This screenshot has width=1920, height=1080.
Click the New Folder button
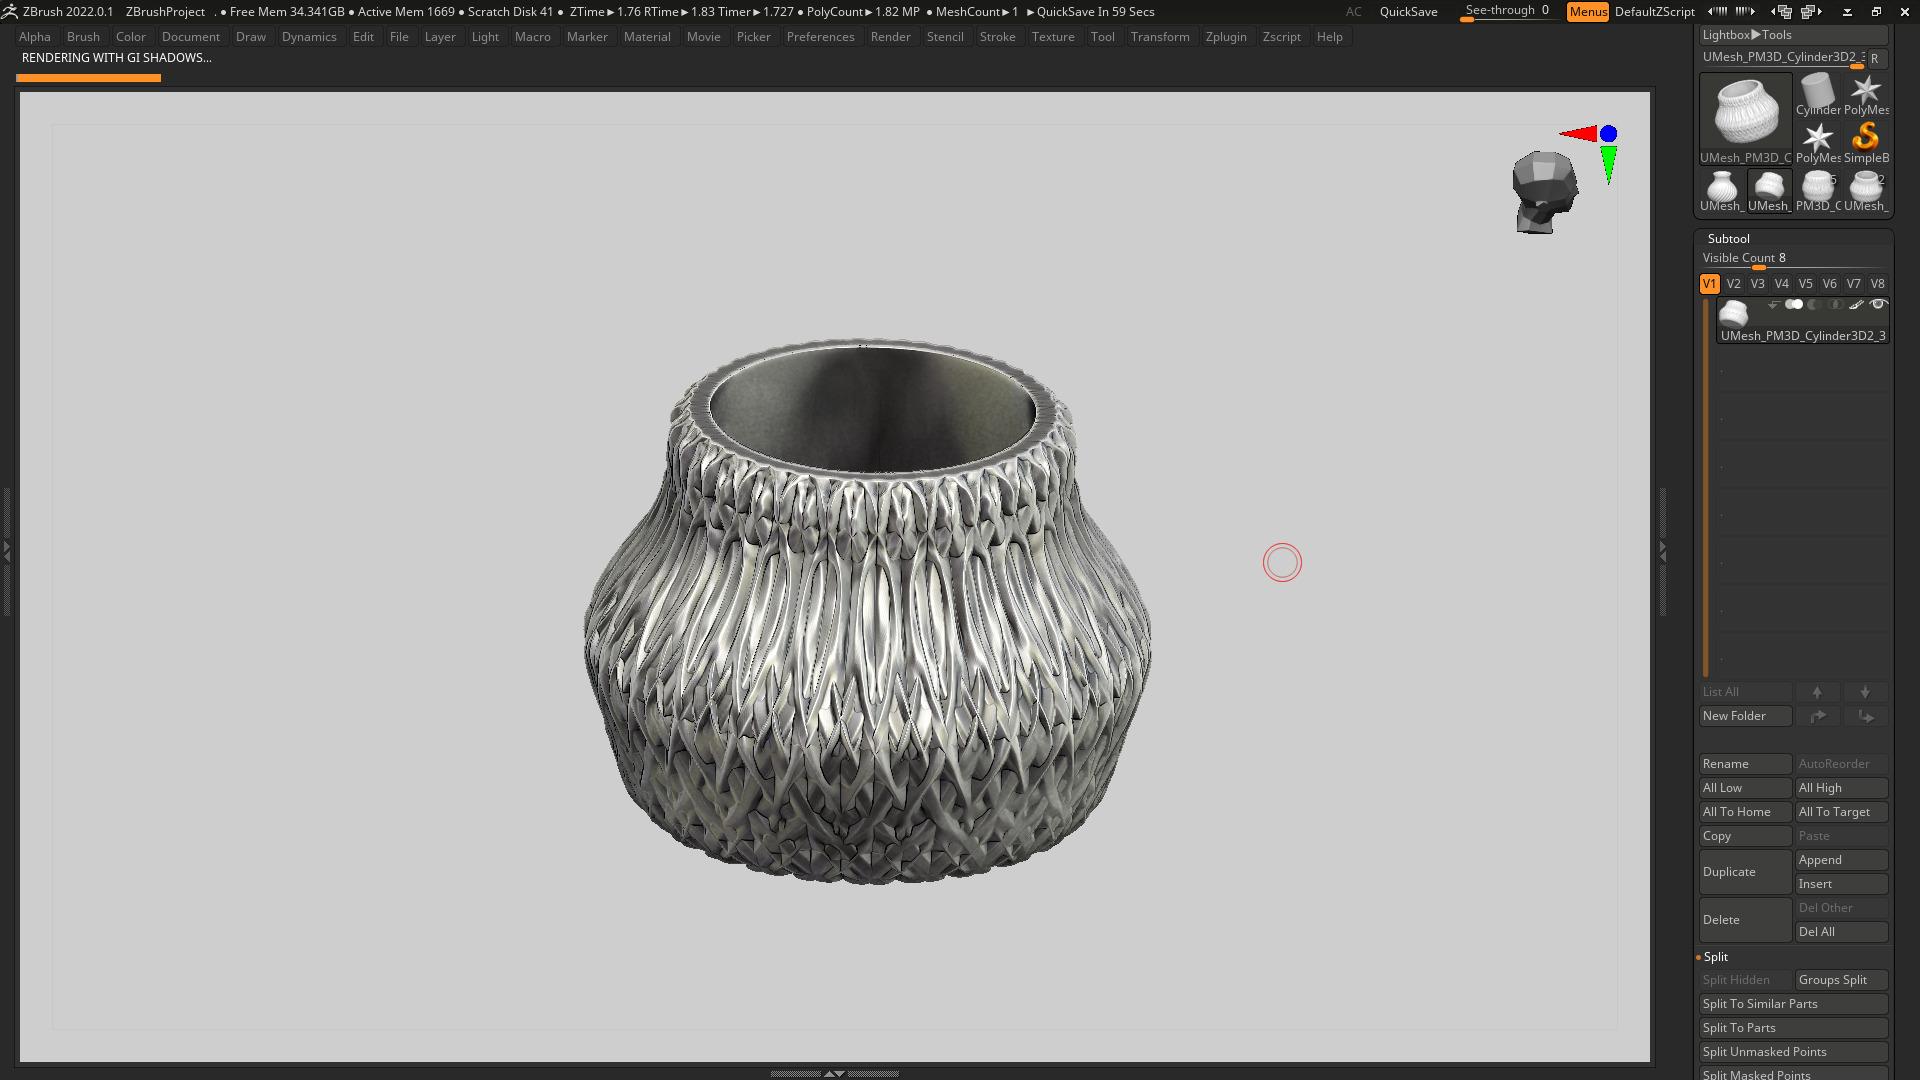click(1746, 716)
